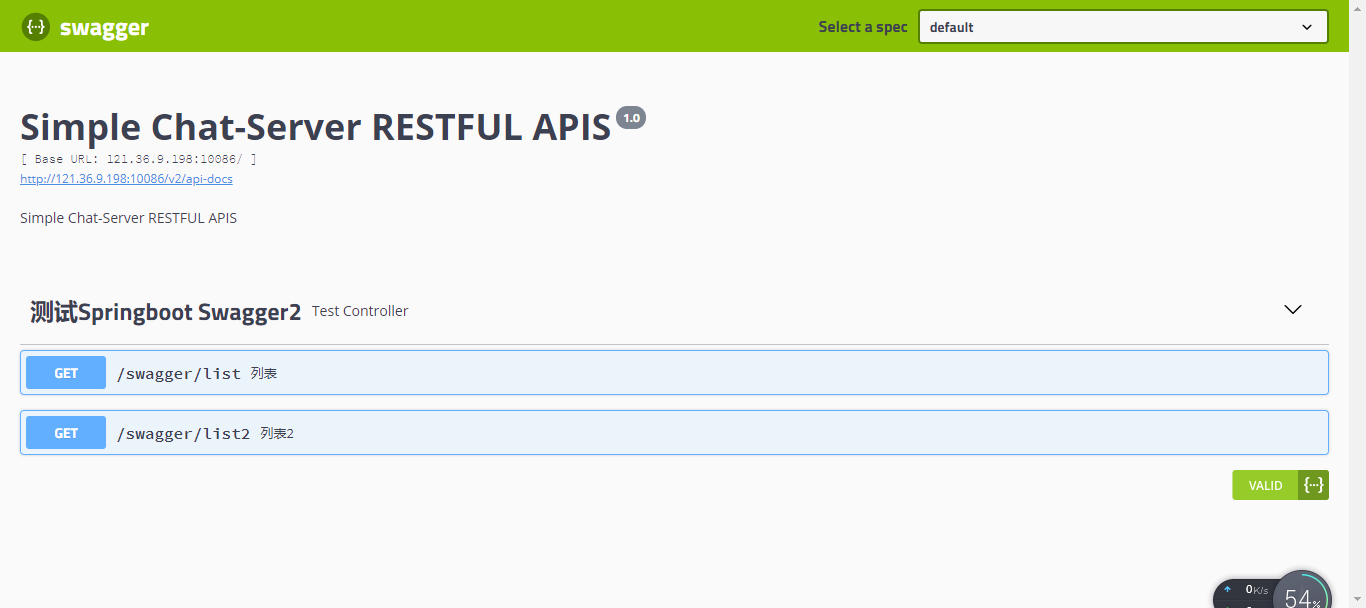The image size is (1366, 608).
Task: Click the Simple Chat-Server RESTFUL APIS description paragraph
Action: pyautogui.click(x=128, y=218)
